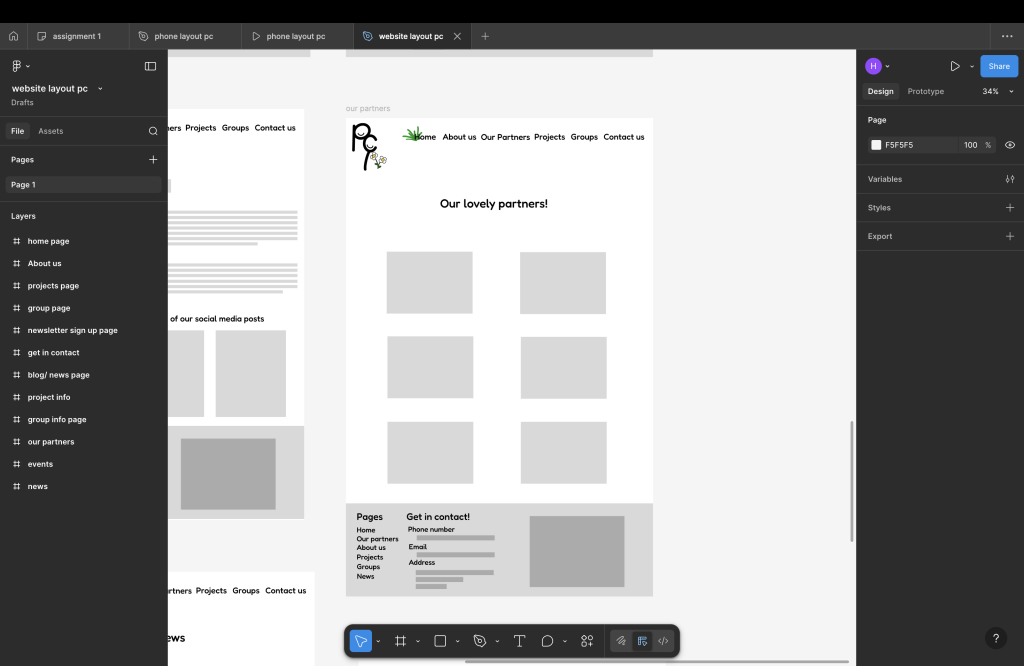Switch to Dev Mode code toggle
Image resolution: width=1024 pixels, height=666 pixels.
pyautogui.click(x=663, y=641)
